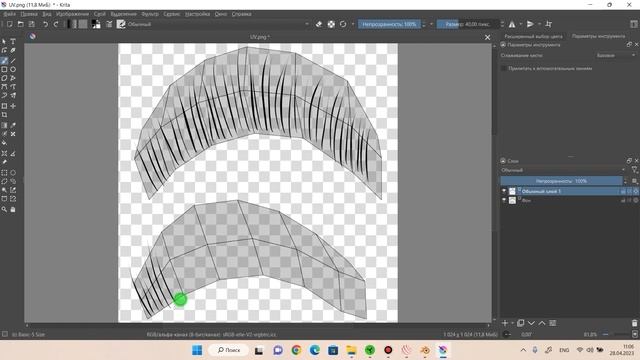
Task: Toggle lock on the 'Фон' layer
Action: coord(623,200)
